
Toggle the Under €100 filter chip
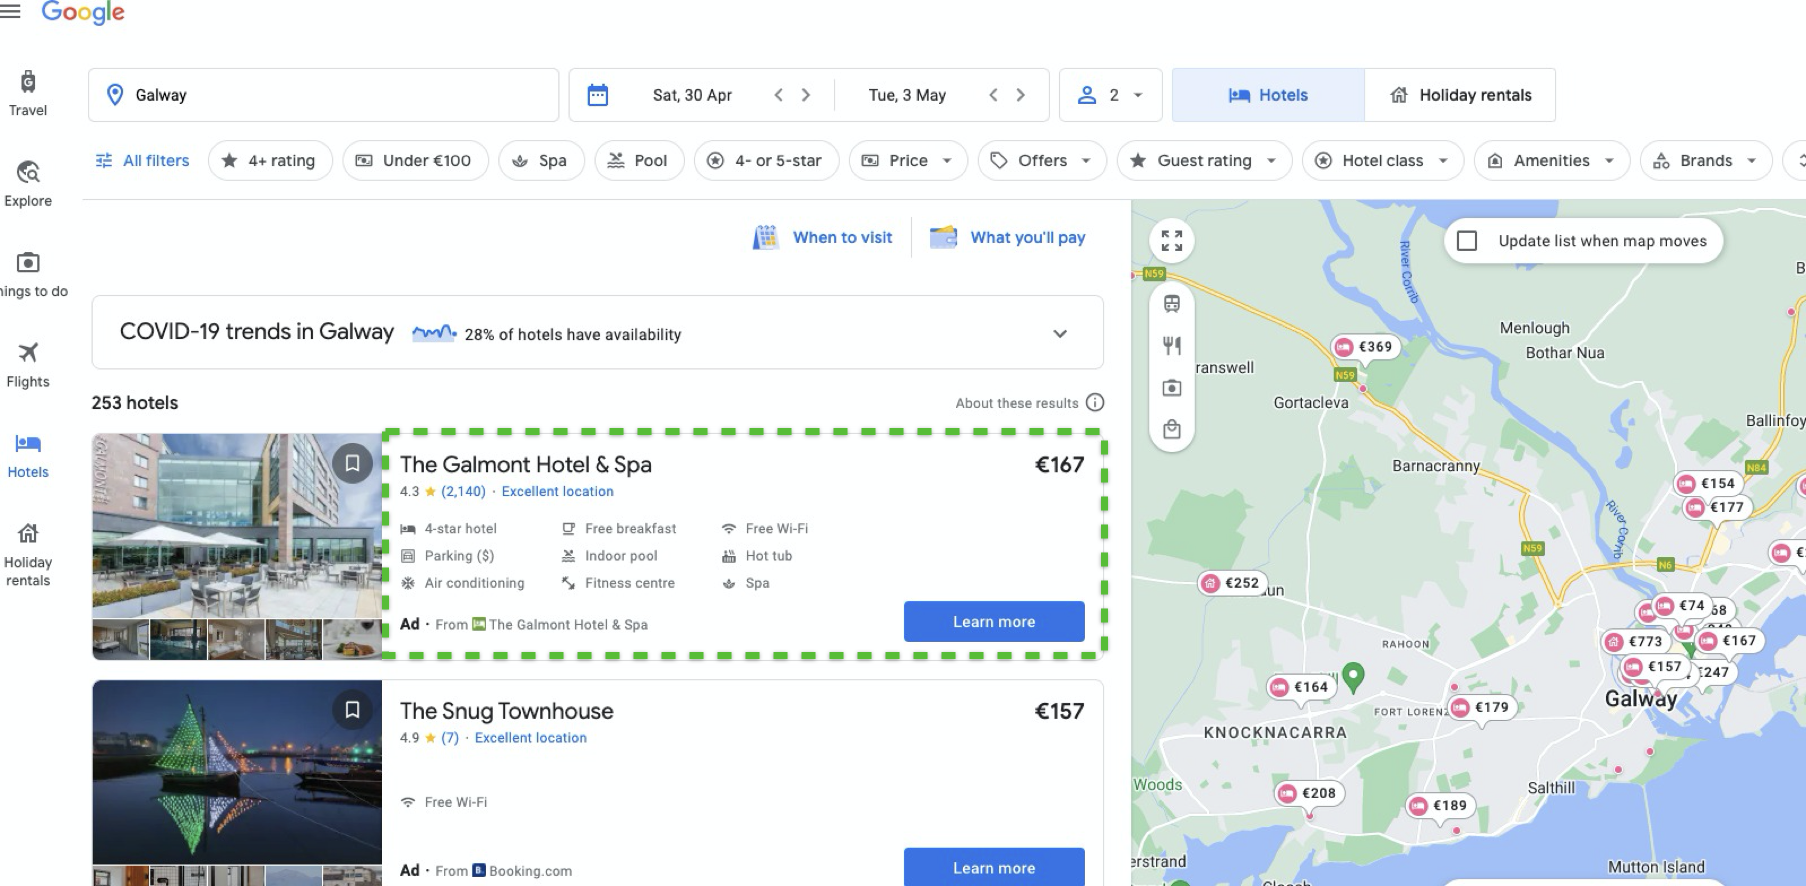(415, 160)
